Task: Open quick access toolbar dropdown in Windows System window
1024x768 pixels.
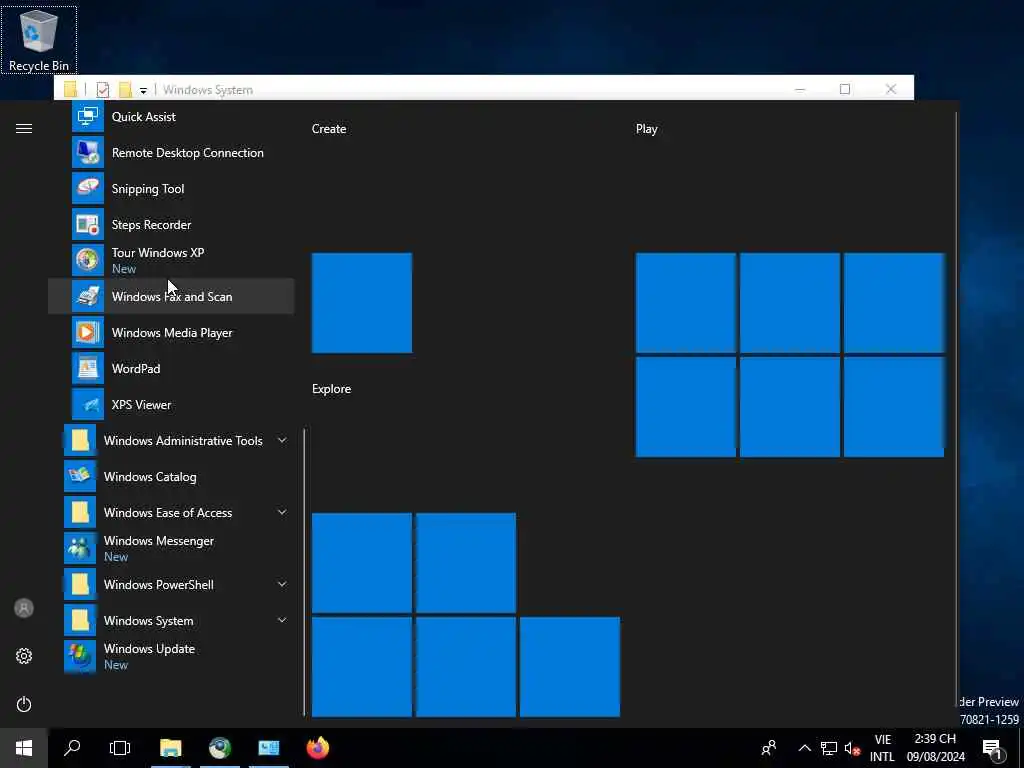Action: click(x=143, y=90)
